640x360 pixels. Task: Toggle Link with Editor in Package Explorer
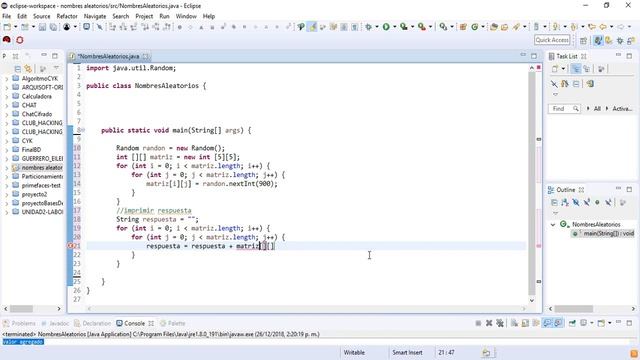coord(28,69)
